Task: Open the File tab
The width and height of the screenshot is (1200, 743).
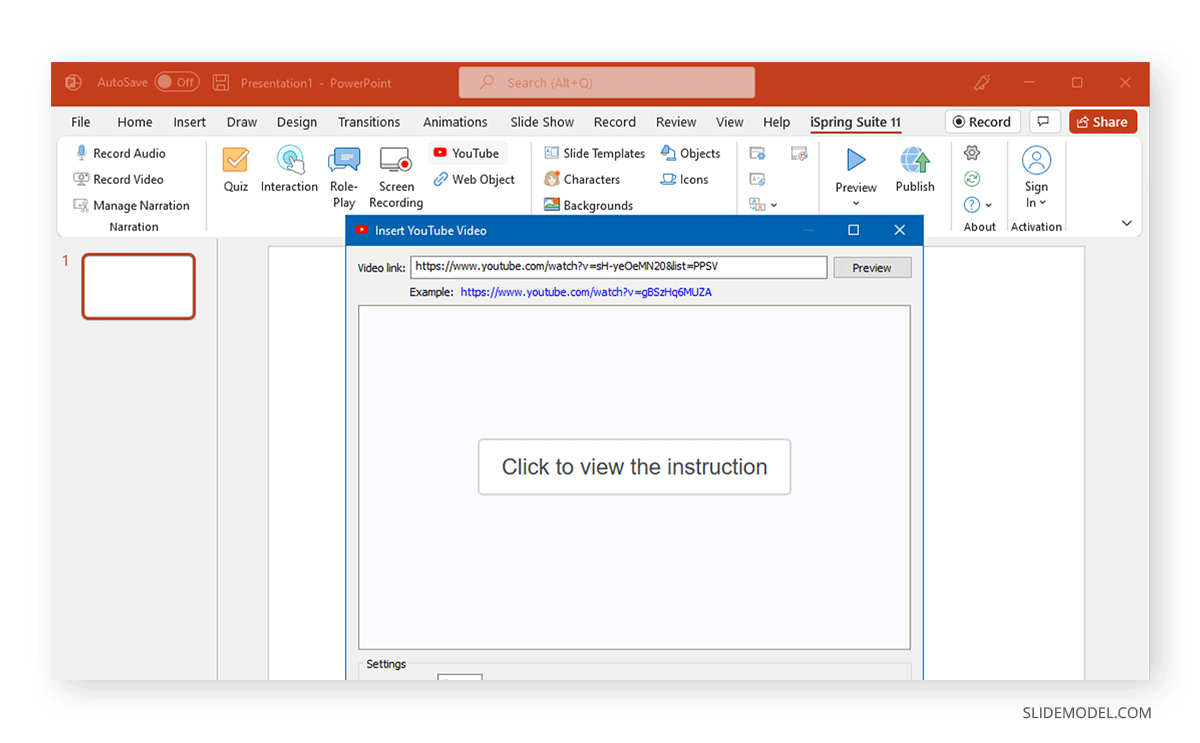Action: (81, 122)
